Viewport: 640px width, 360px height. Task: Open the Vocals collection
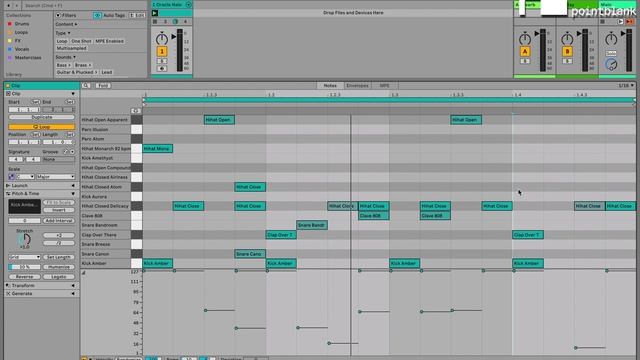coord(22,49)
